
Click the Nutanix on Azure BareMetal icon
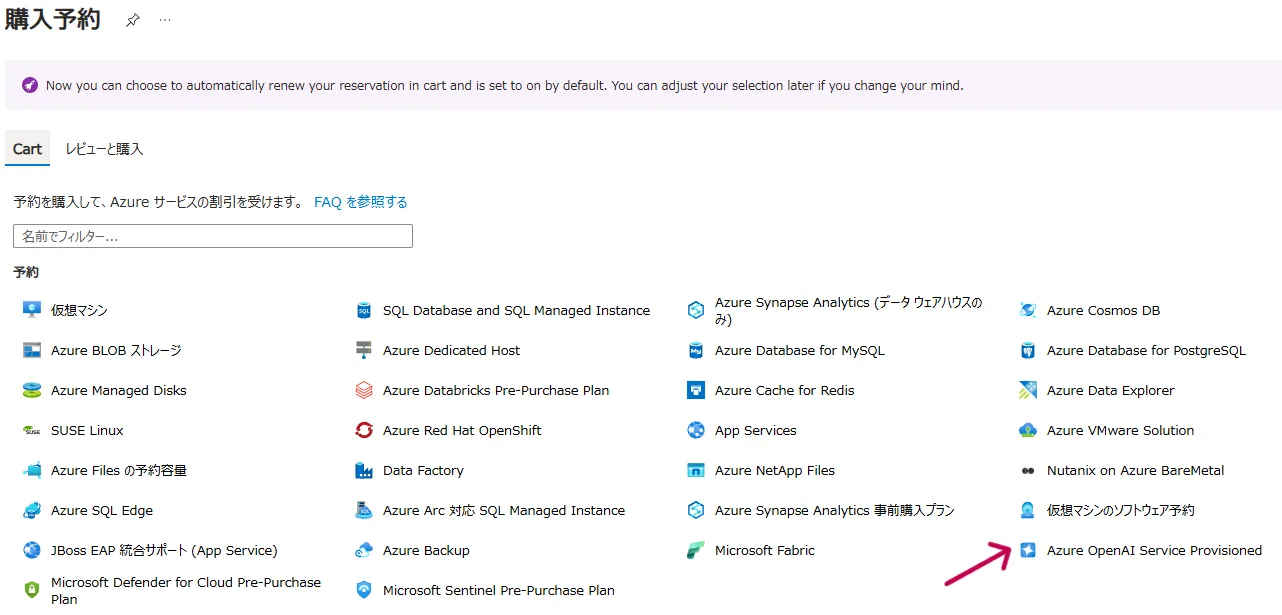1028,470
